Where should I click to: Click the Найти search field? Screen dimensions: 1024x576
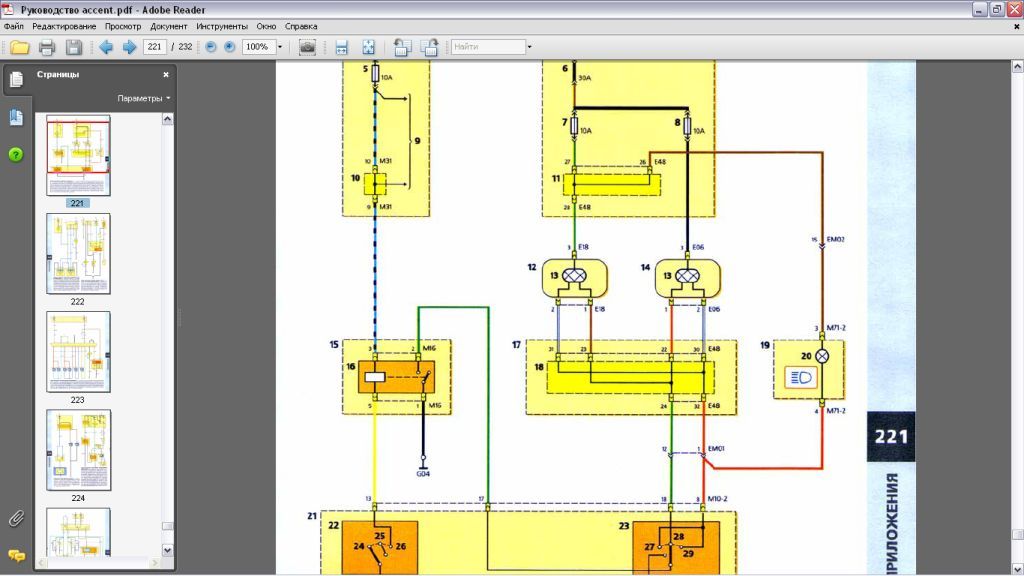pos(488,47)
